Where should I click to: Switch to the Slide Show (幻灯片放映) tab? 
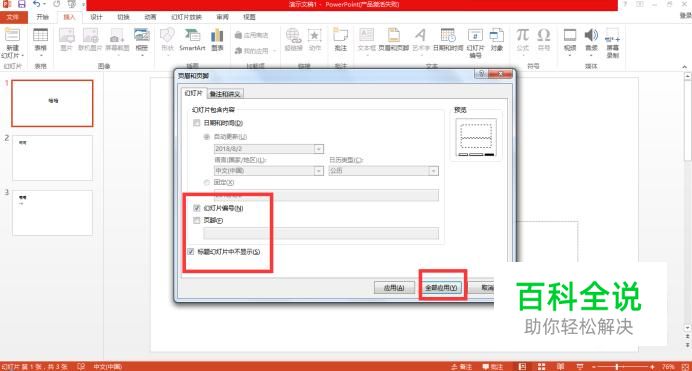187,17
